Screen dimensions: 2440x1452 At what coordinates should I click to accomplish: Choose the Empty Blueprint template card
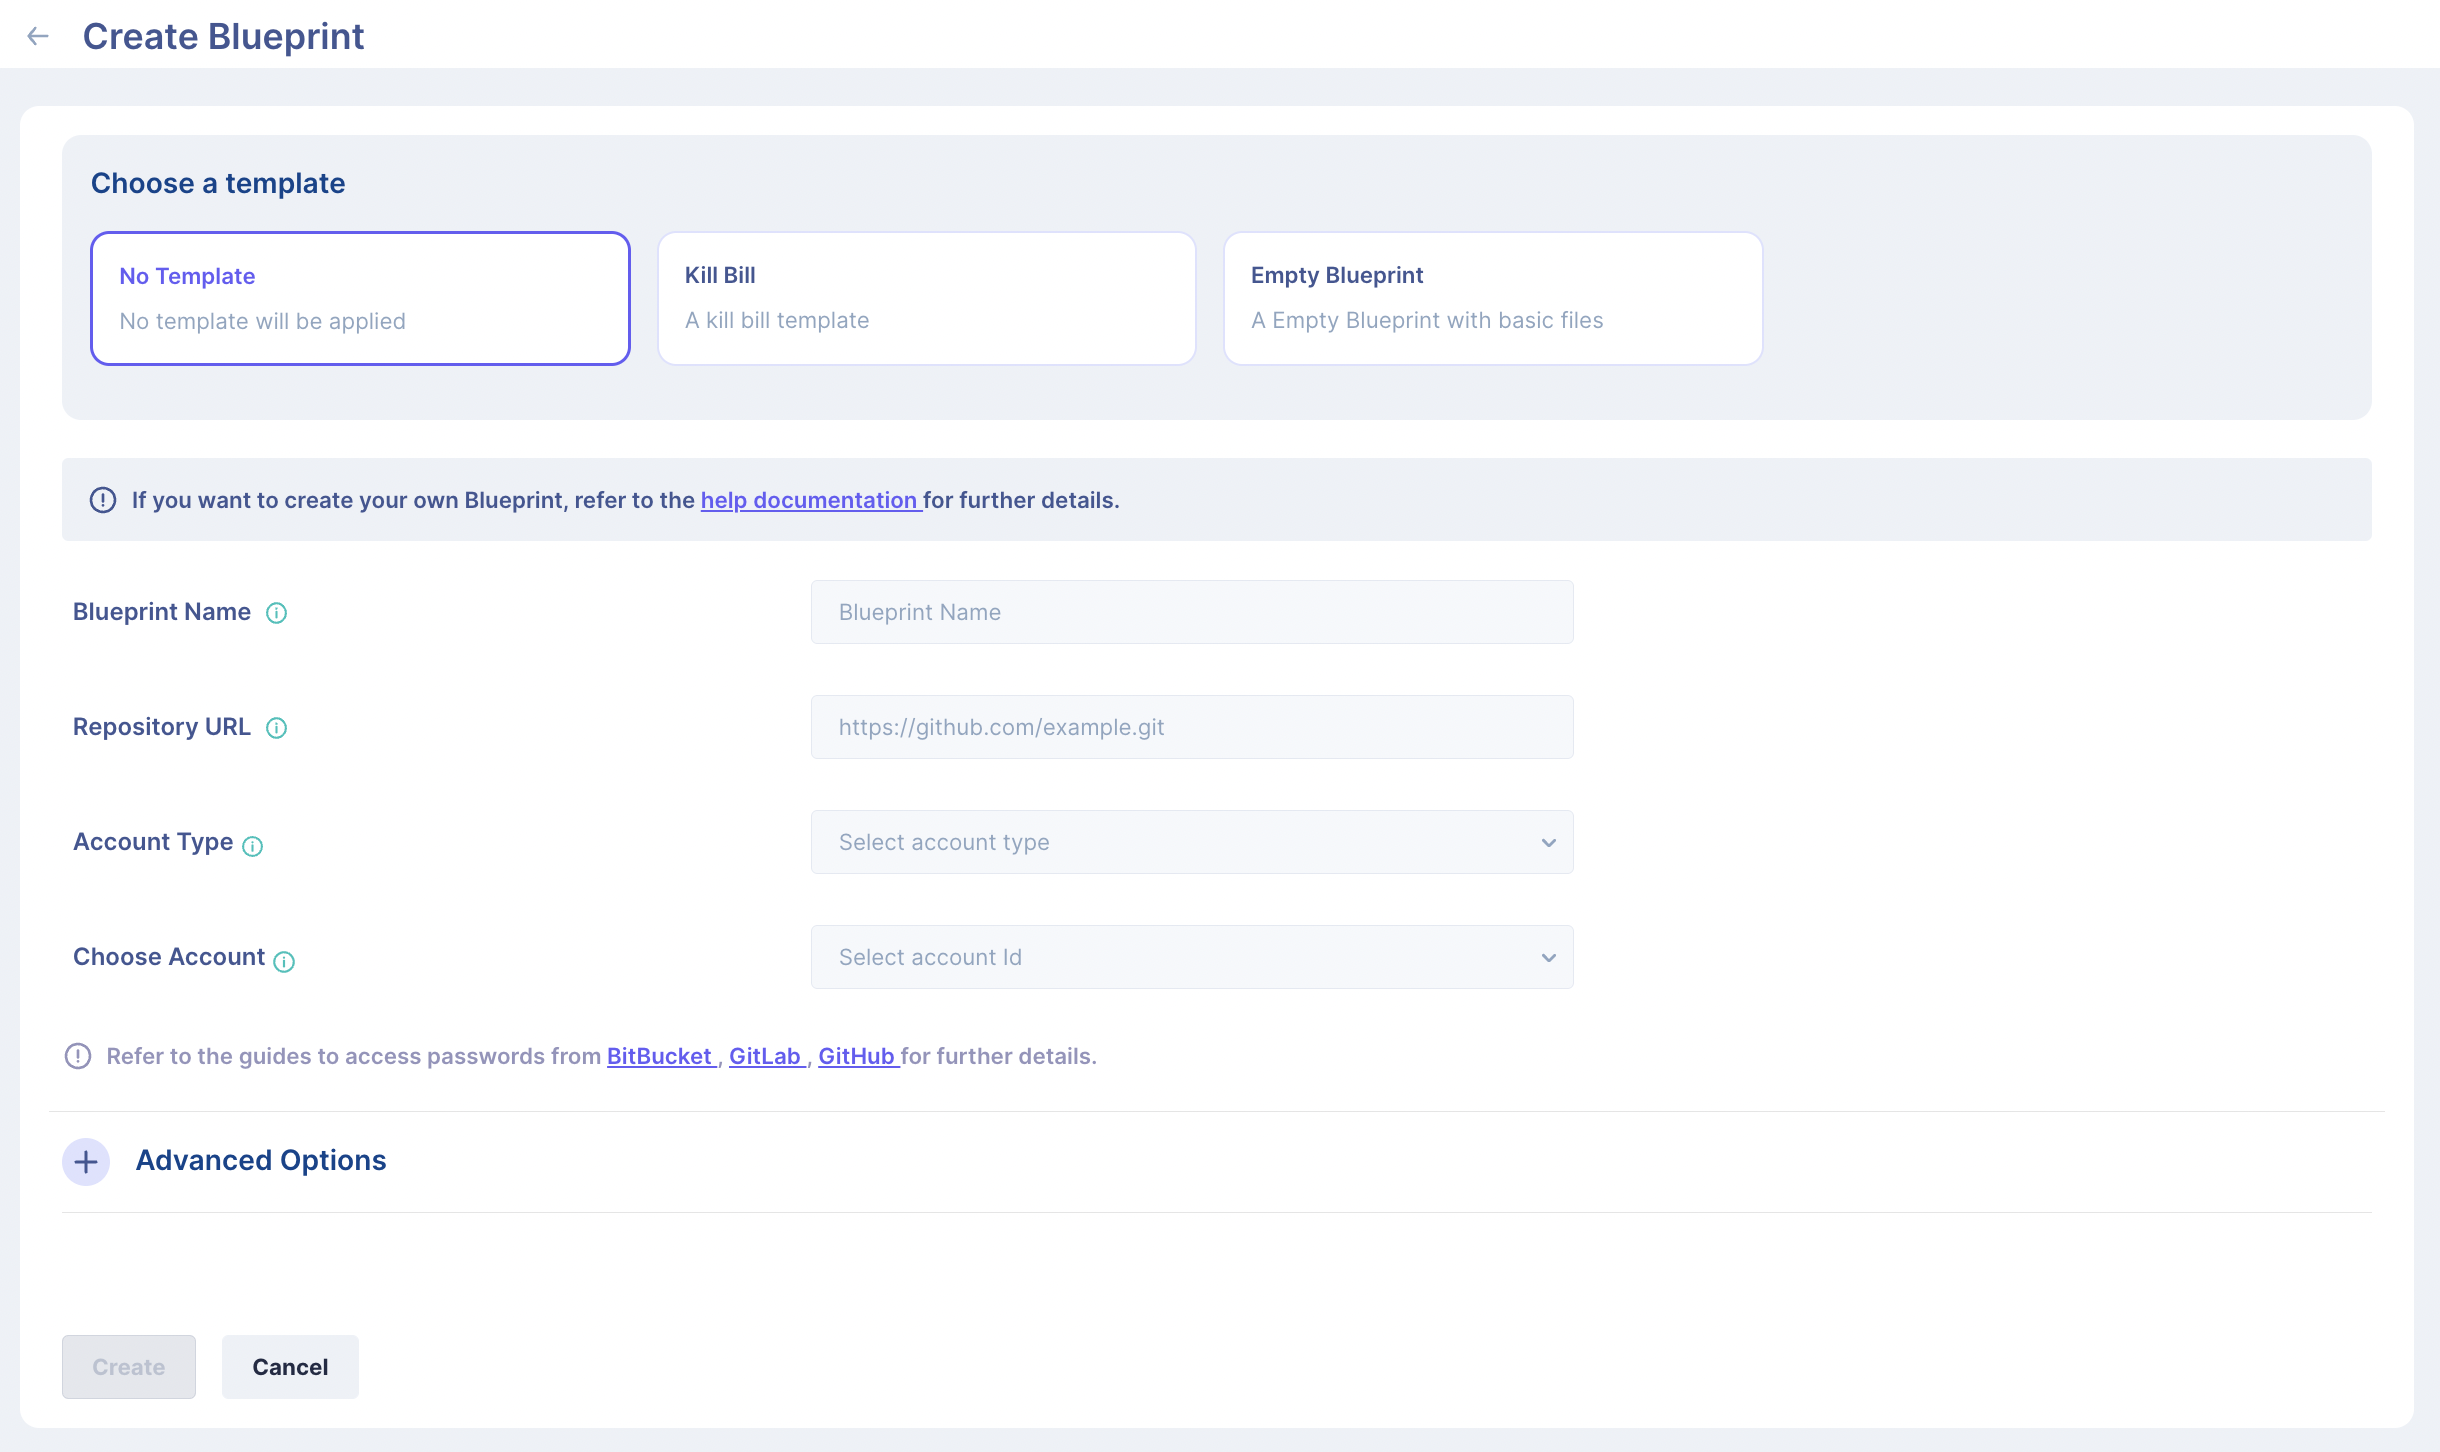[x=1493, y=298]
